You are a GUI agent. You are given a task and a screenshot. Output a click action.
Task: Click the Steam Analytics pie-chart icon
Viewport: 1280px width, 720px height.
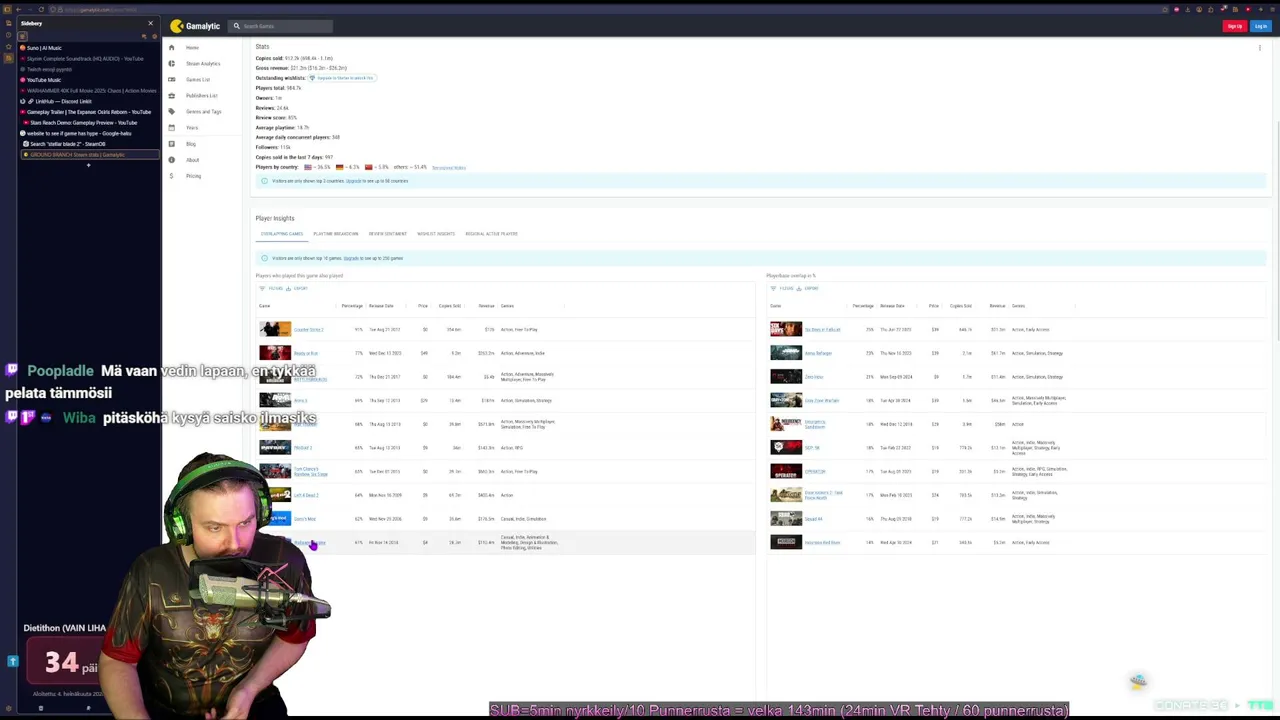171,63
